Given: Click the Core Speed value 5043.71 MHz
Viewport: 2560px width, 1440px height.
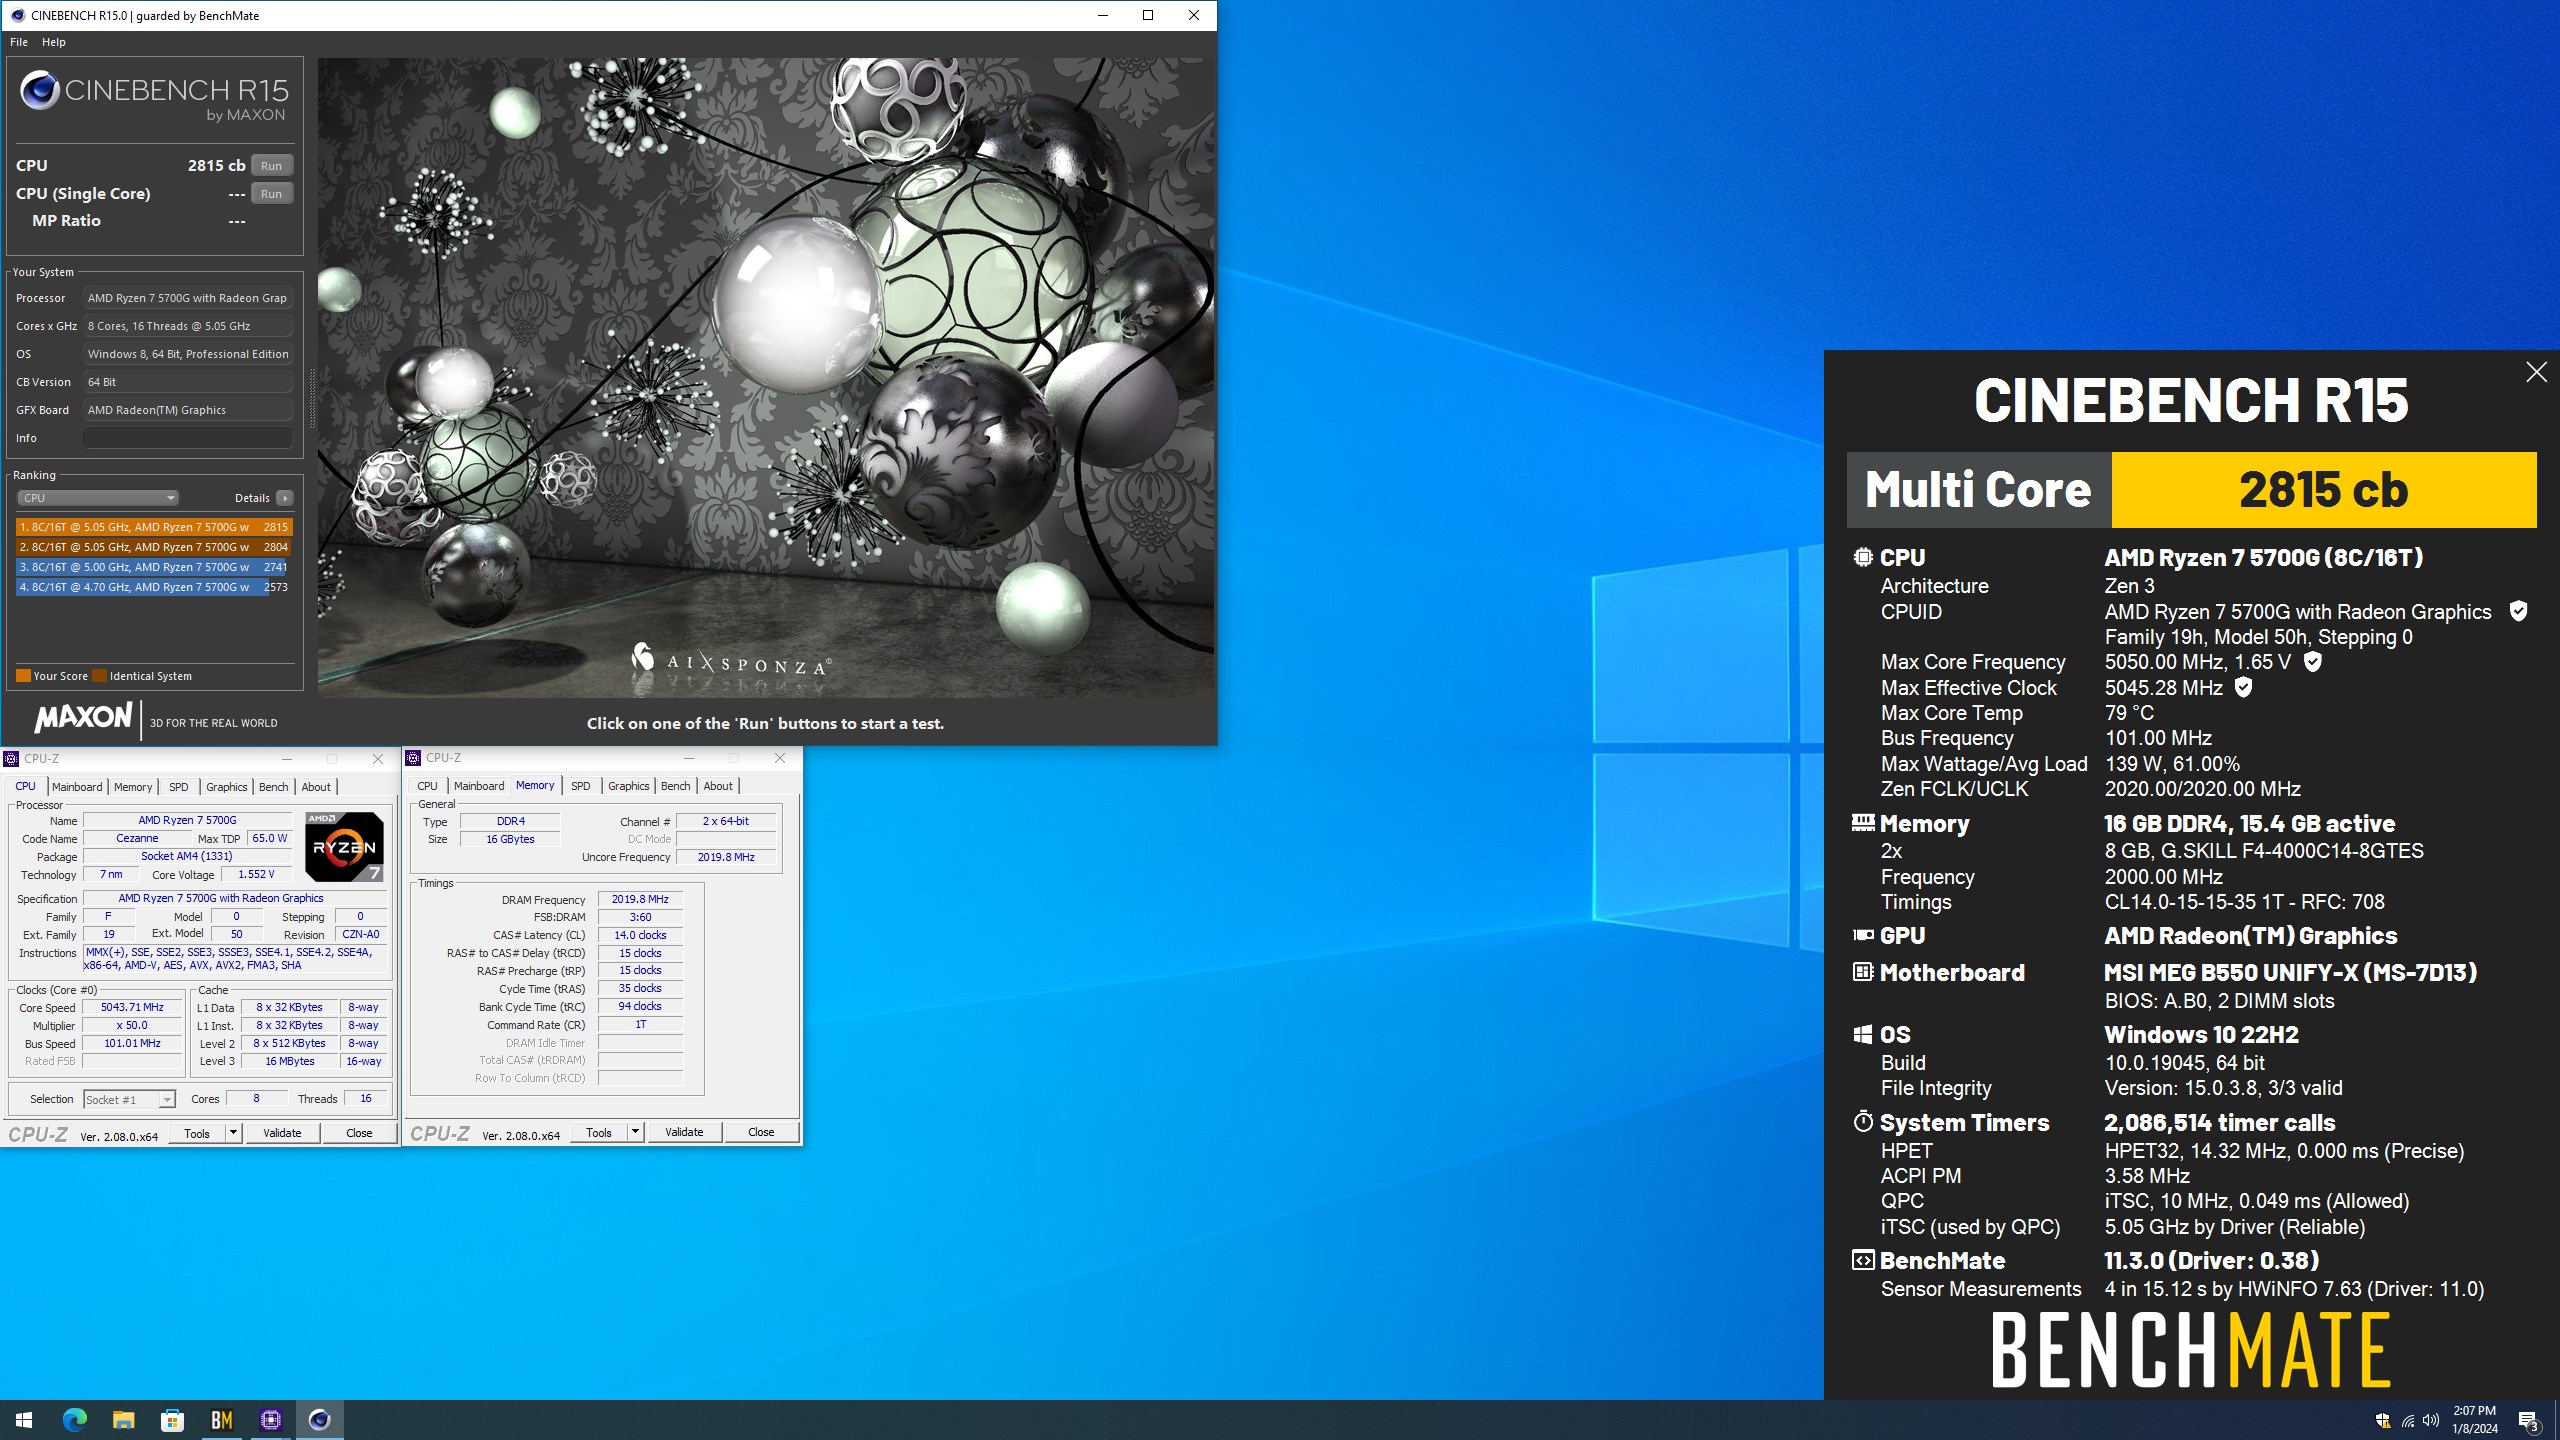Looking at the screenshot, I should [x=132, y=1007].
